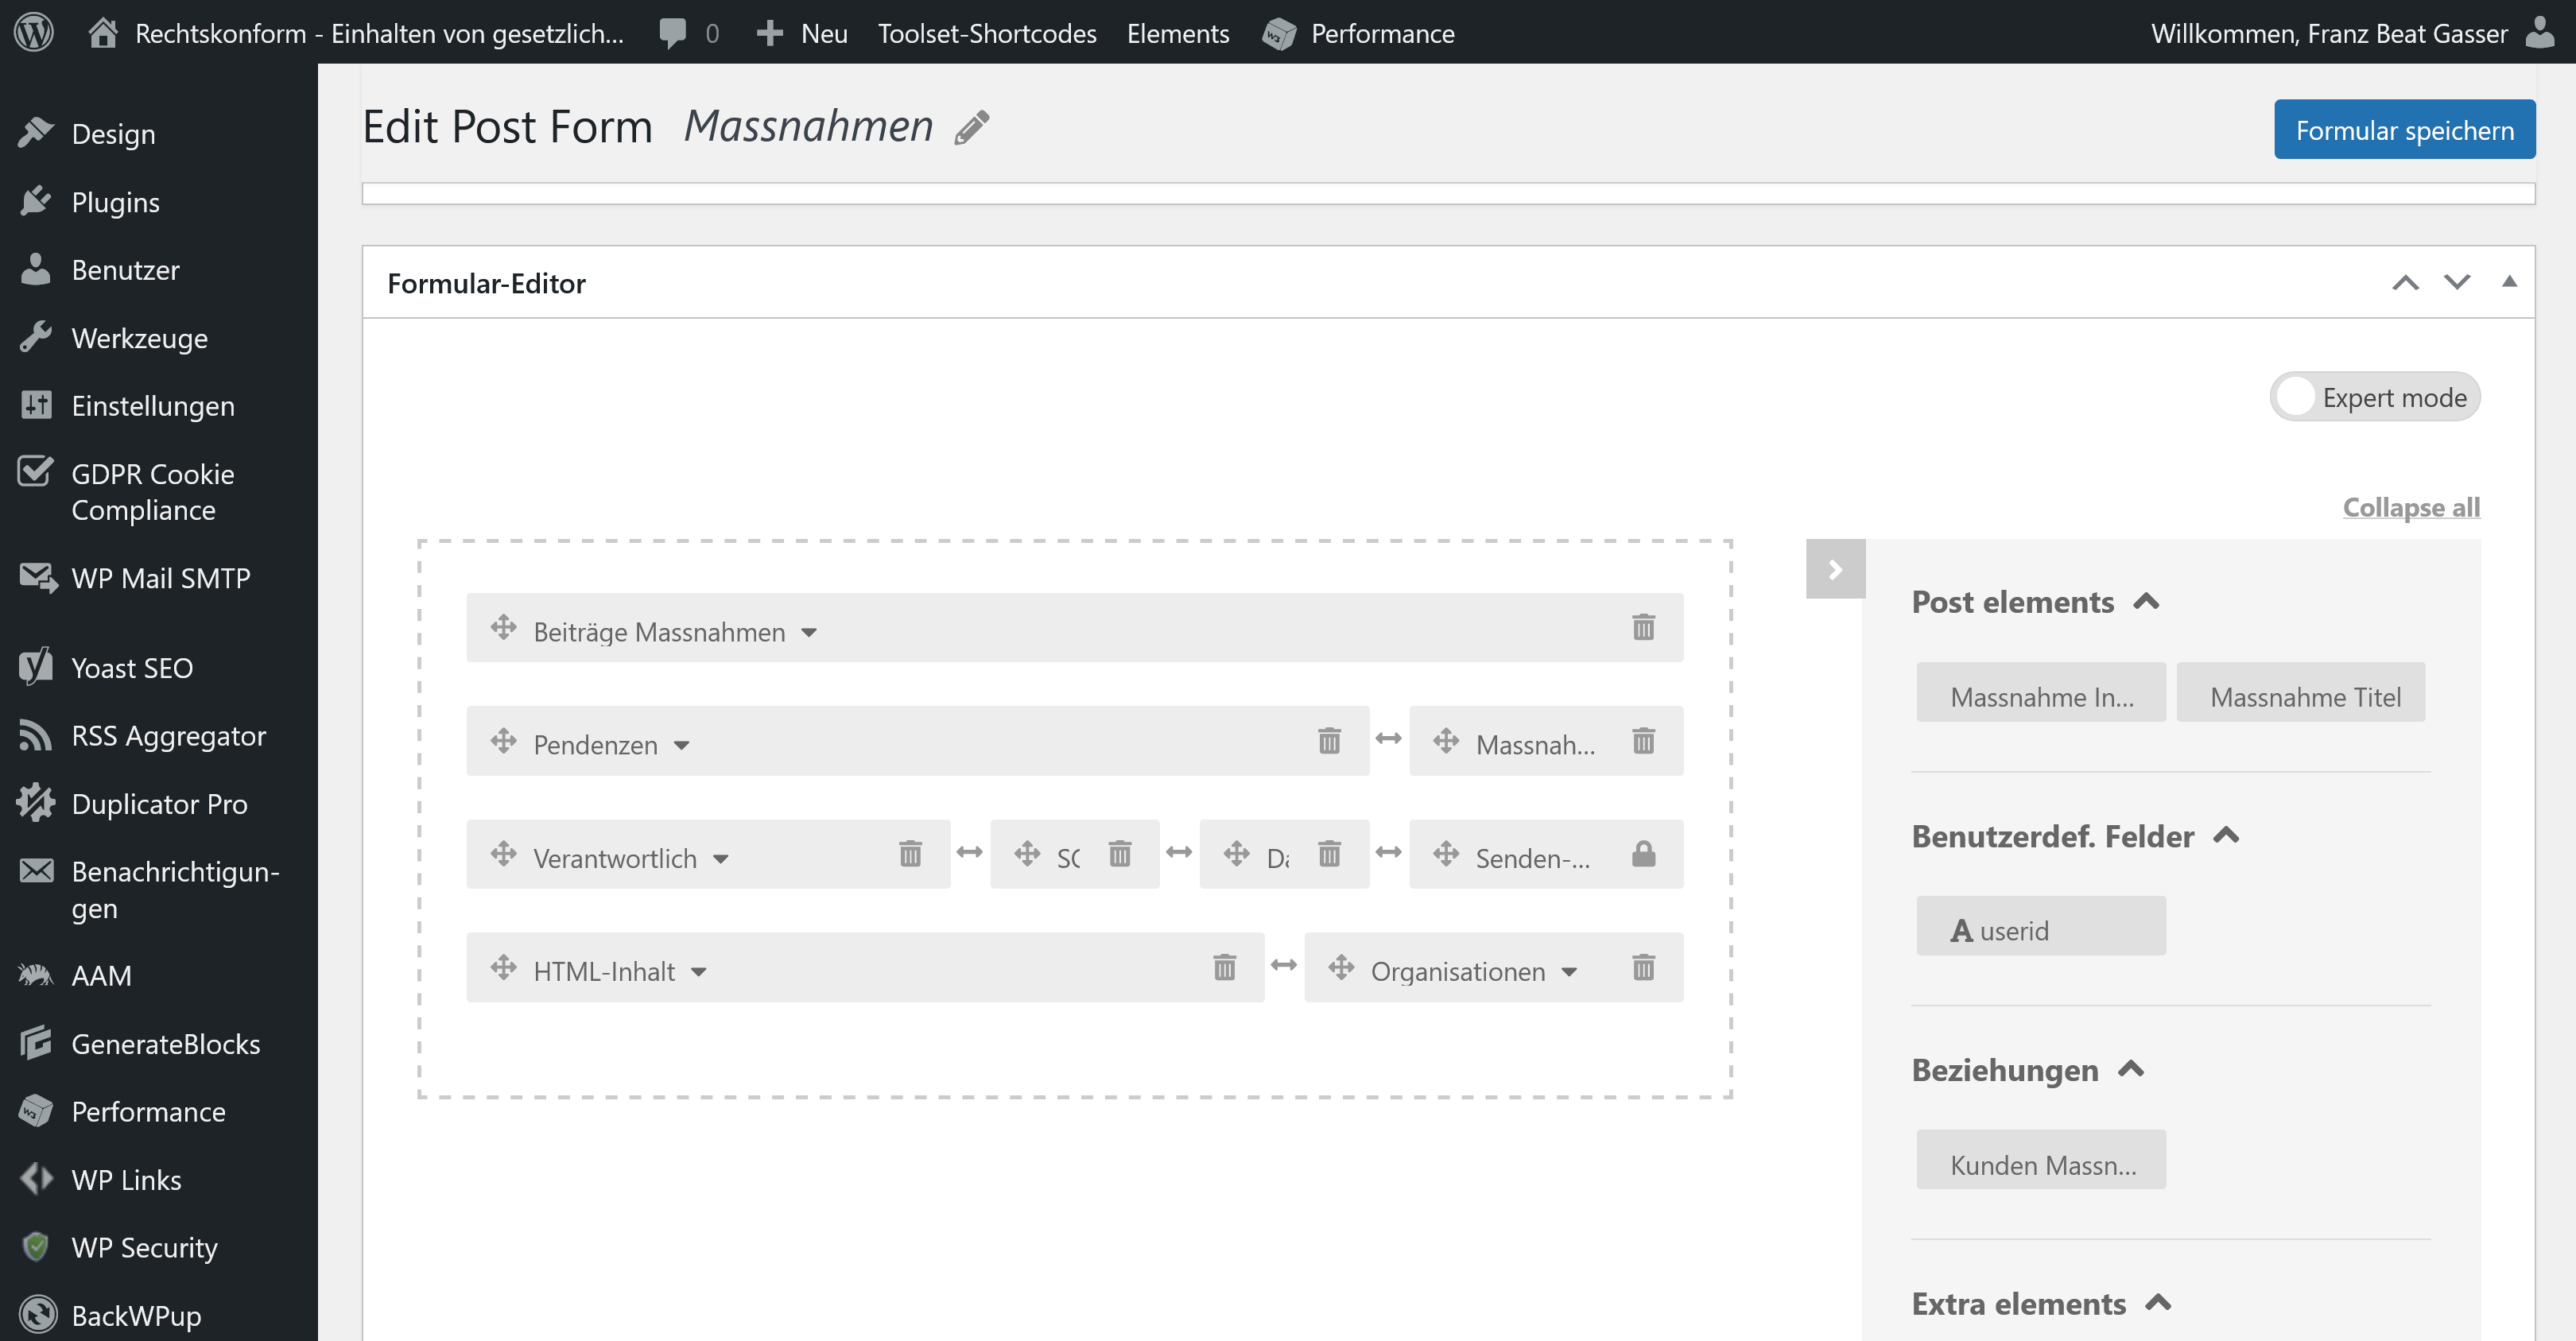Click Willkommen, Franz Beat Gasser account link
The height and width of the screenshot is (1341, 2576).
[x=2329, y=33]
